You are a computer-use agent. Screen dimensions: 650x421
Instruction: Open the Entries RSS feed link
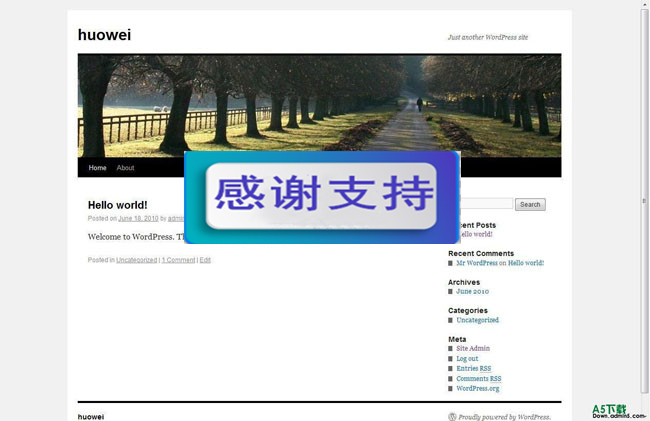(x=474, y=368)
